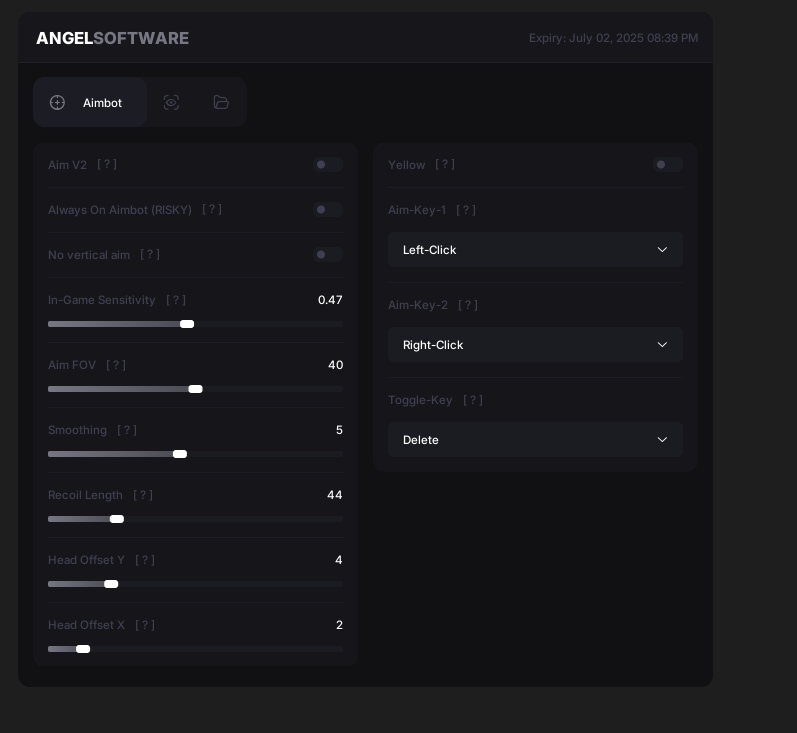Click the Expiry date text in header
Screen dimensions: 797x733
click(614, 38)
